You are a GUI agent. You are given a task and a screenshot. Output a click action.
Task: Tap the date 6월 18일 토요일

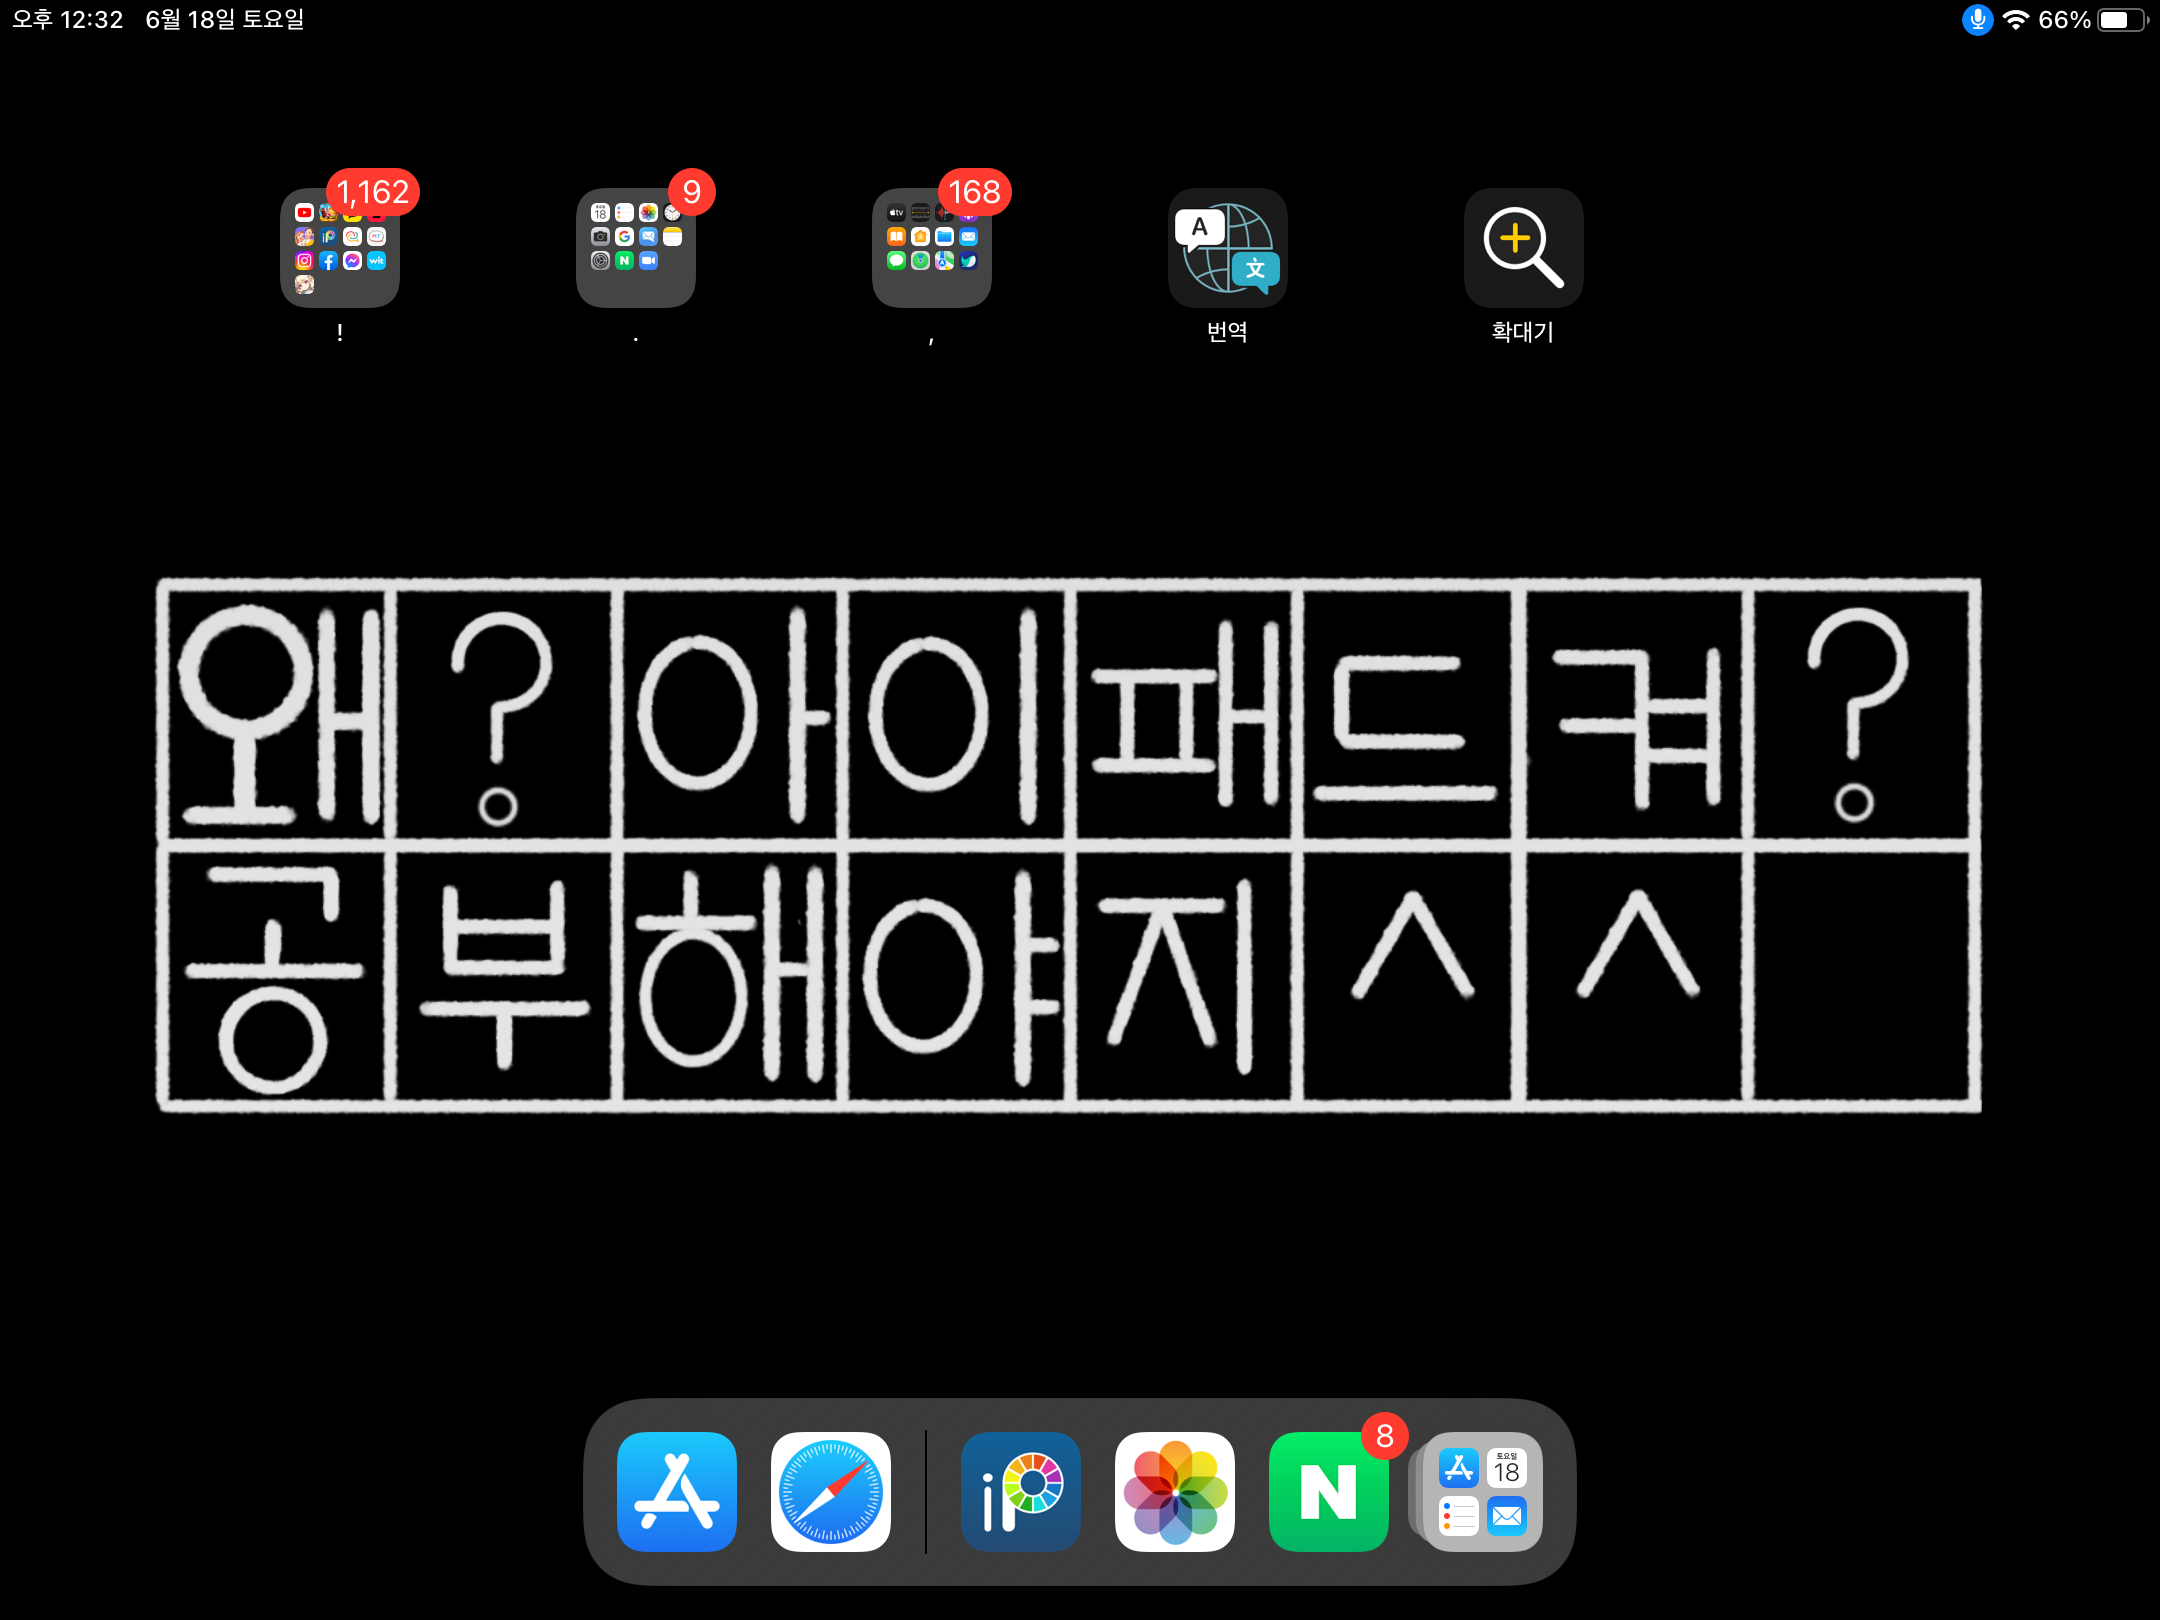pyautogui.click(x=225, y=20)
